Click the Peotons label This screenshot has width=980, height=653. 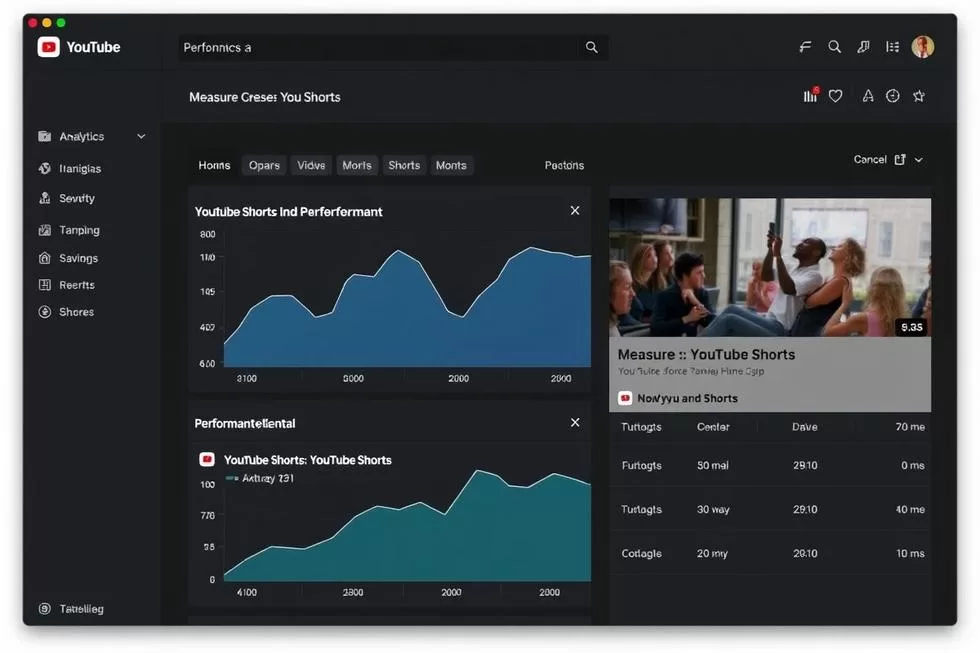(x=564, y=166)
